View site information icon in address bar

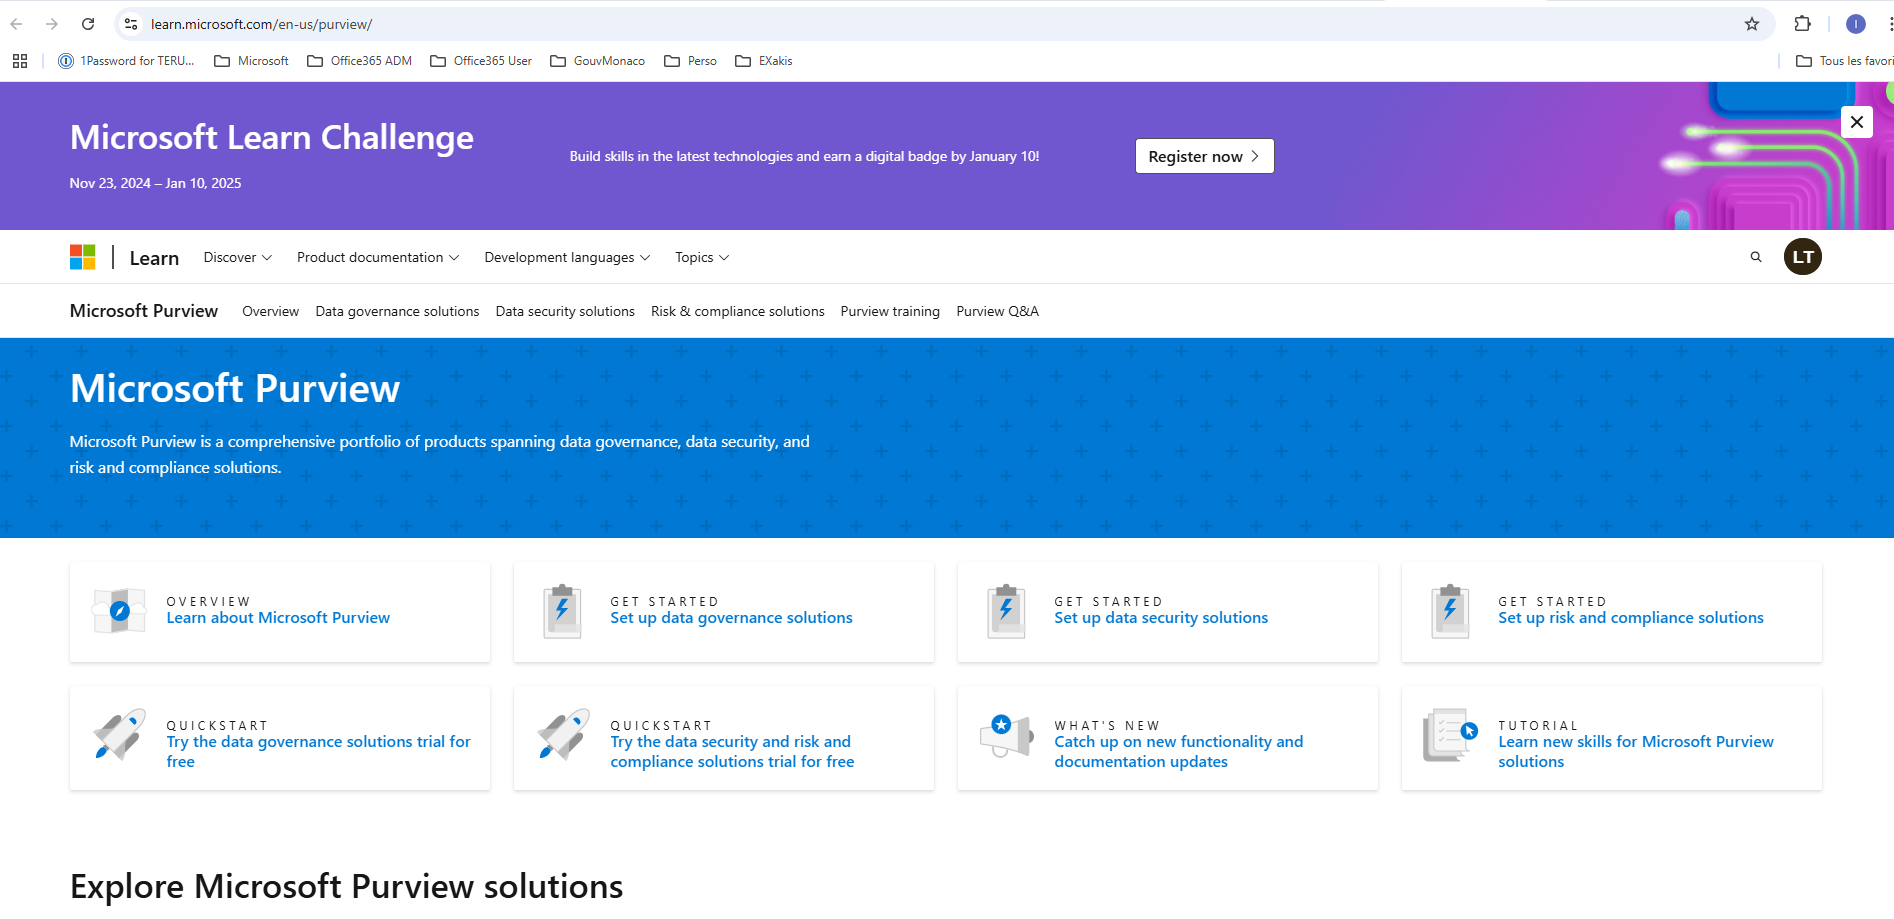pos(131,24)
